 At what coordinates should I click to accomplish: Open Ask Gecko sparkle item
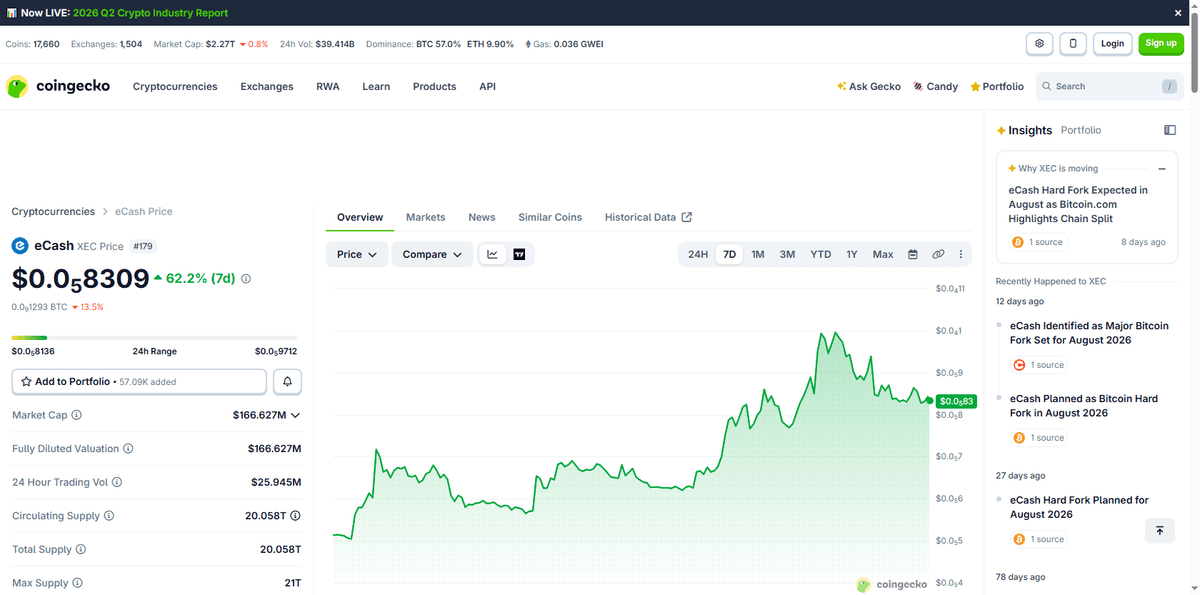tap(869, 87)
